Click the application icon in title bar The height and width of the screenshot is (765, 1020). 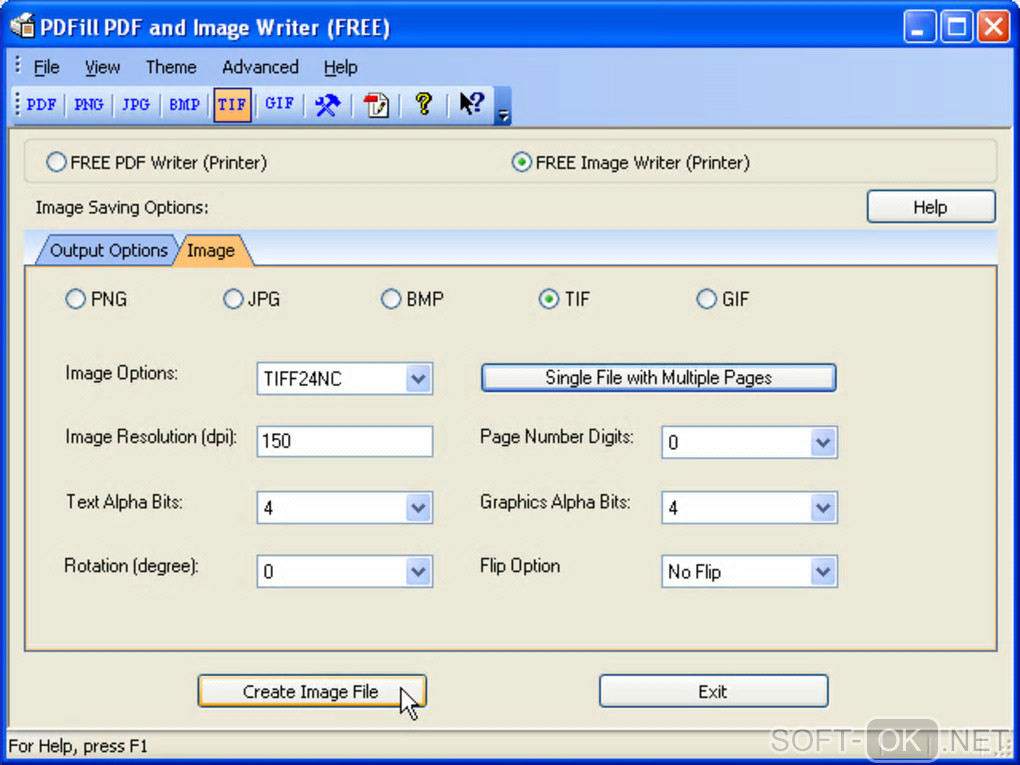point(22,26)
